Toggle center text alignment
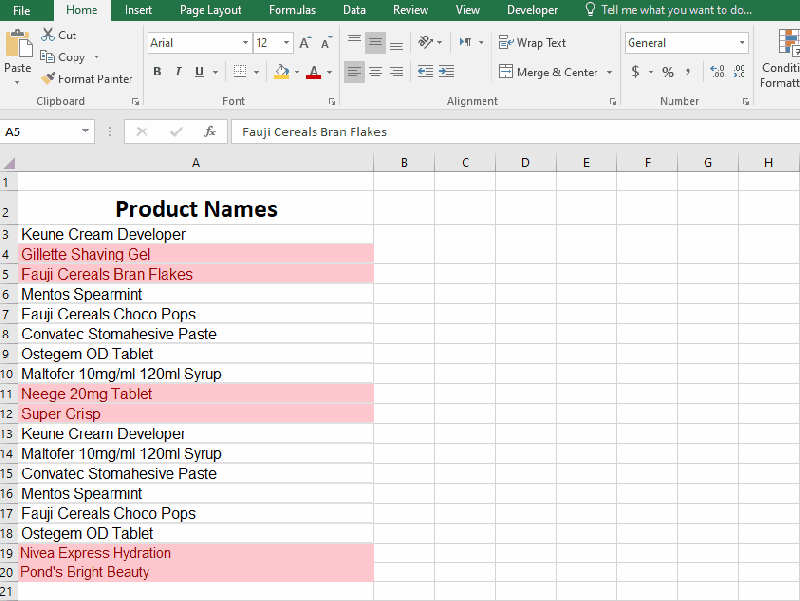 (375, 72)
